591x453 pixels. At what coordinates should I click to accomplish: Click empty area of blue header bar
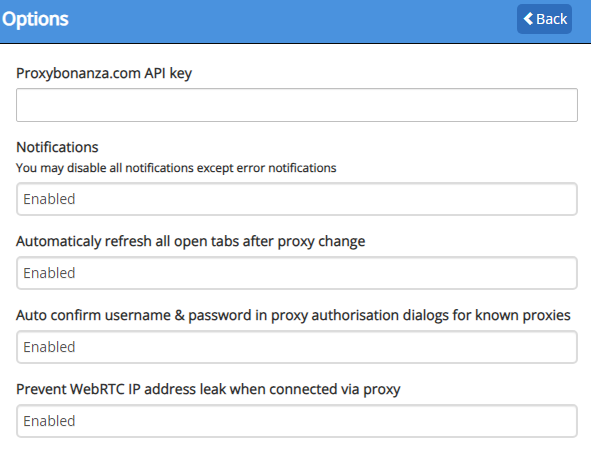[x=294, y=21]
